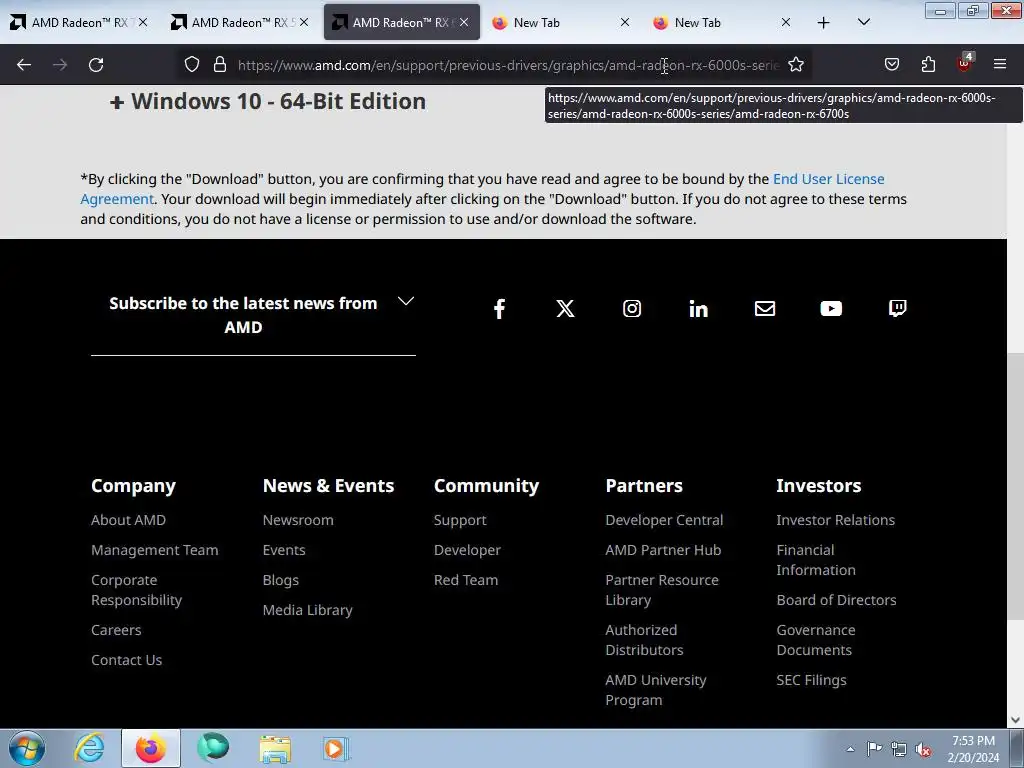Open uBlock Origin extension icon
Screen dimensions: 1024x768
pyautogui.click(x=964, y=63)
